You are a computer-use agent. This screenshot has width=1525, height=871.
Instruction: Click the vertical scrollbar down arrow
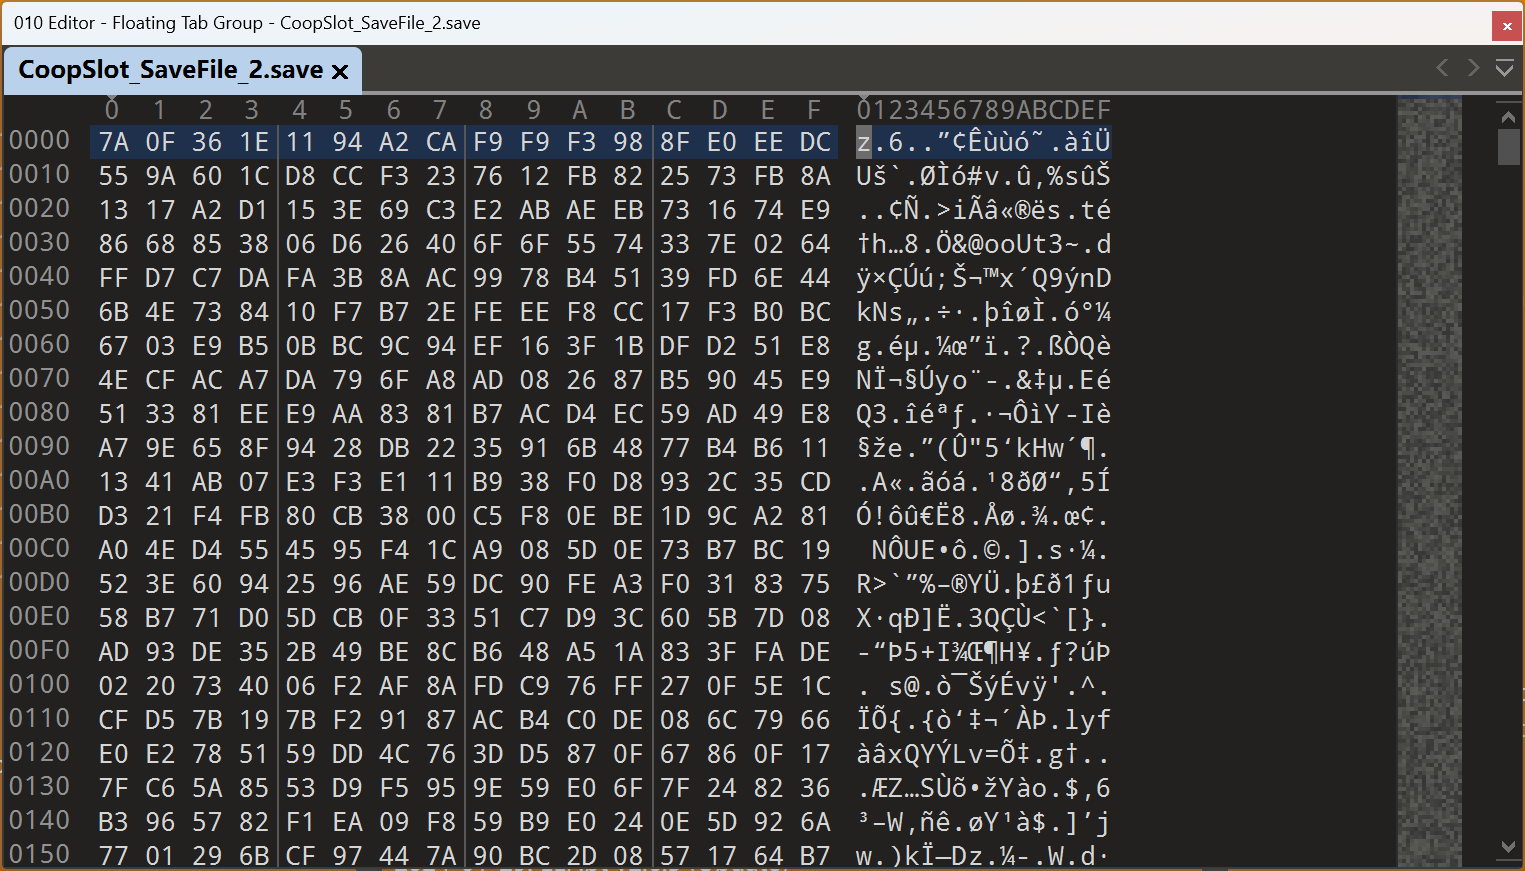[1508, 847]
